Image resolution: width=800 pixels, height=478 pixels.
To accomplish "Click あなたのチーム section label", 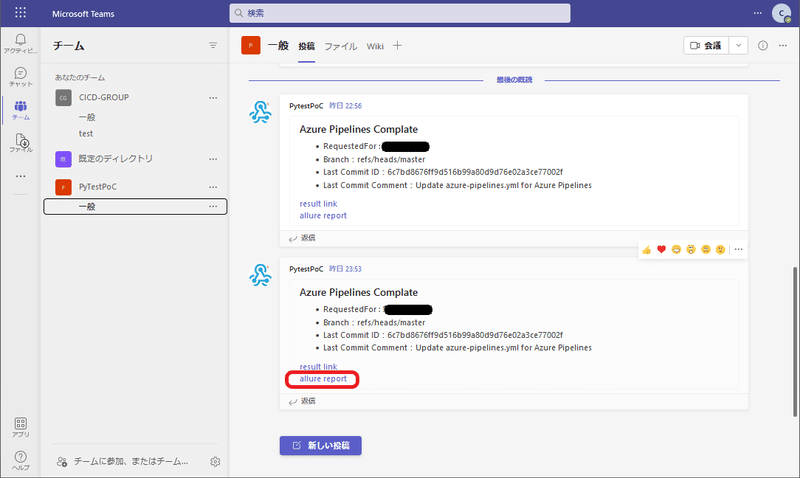I will (80, 78).
